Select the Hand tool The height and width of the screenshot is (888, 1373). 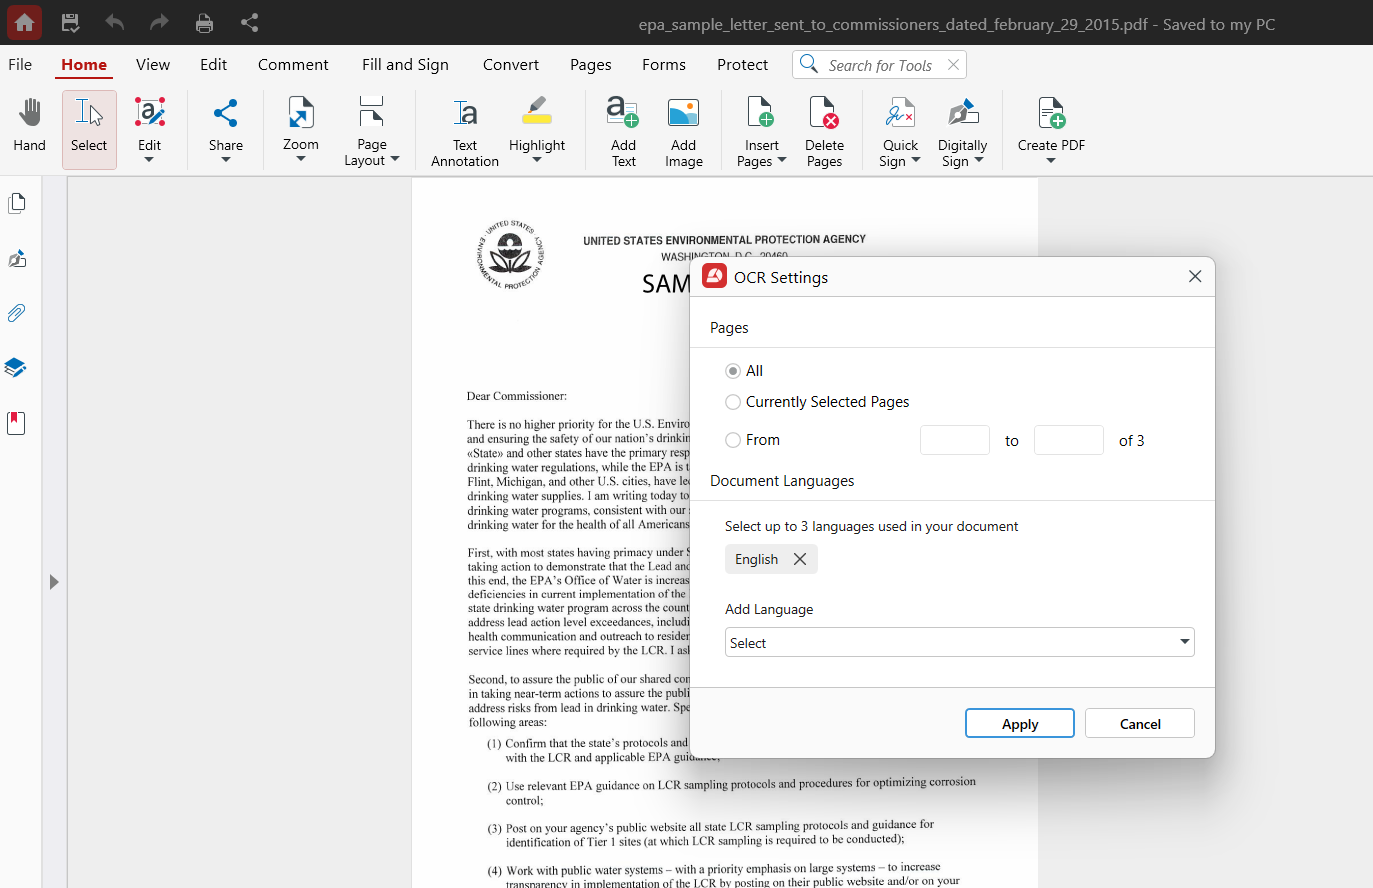click(29, 127)
